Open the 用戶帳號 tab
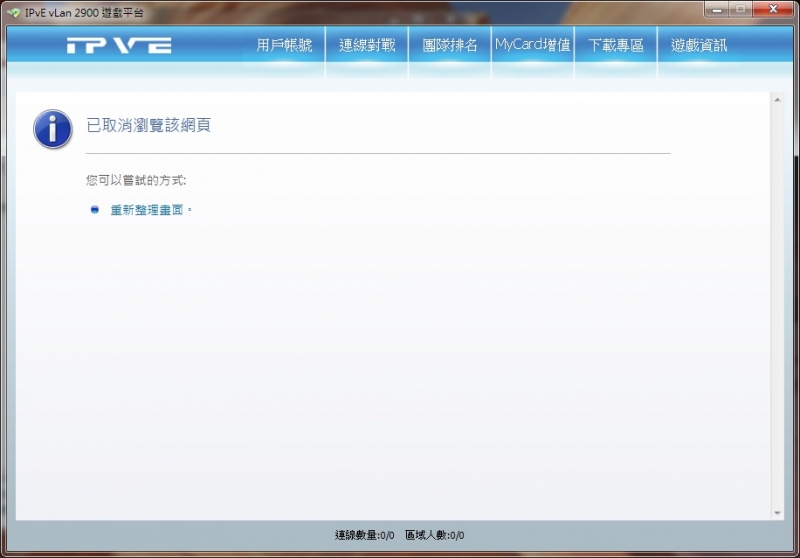The height and width of the screenshot is (558, 800). click(x=284, y=45)
